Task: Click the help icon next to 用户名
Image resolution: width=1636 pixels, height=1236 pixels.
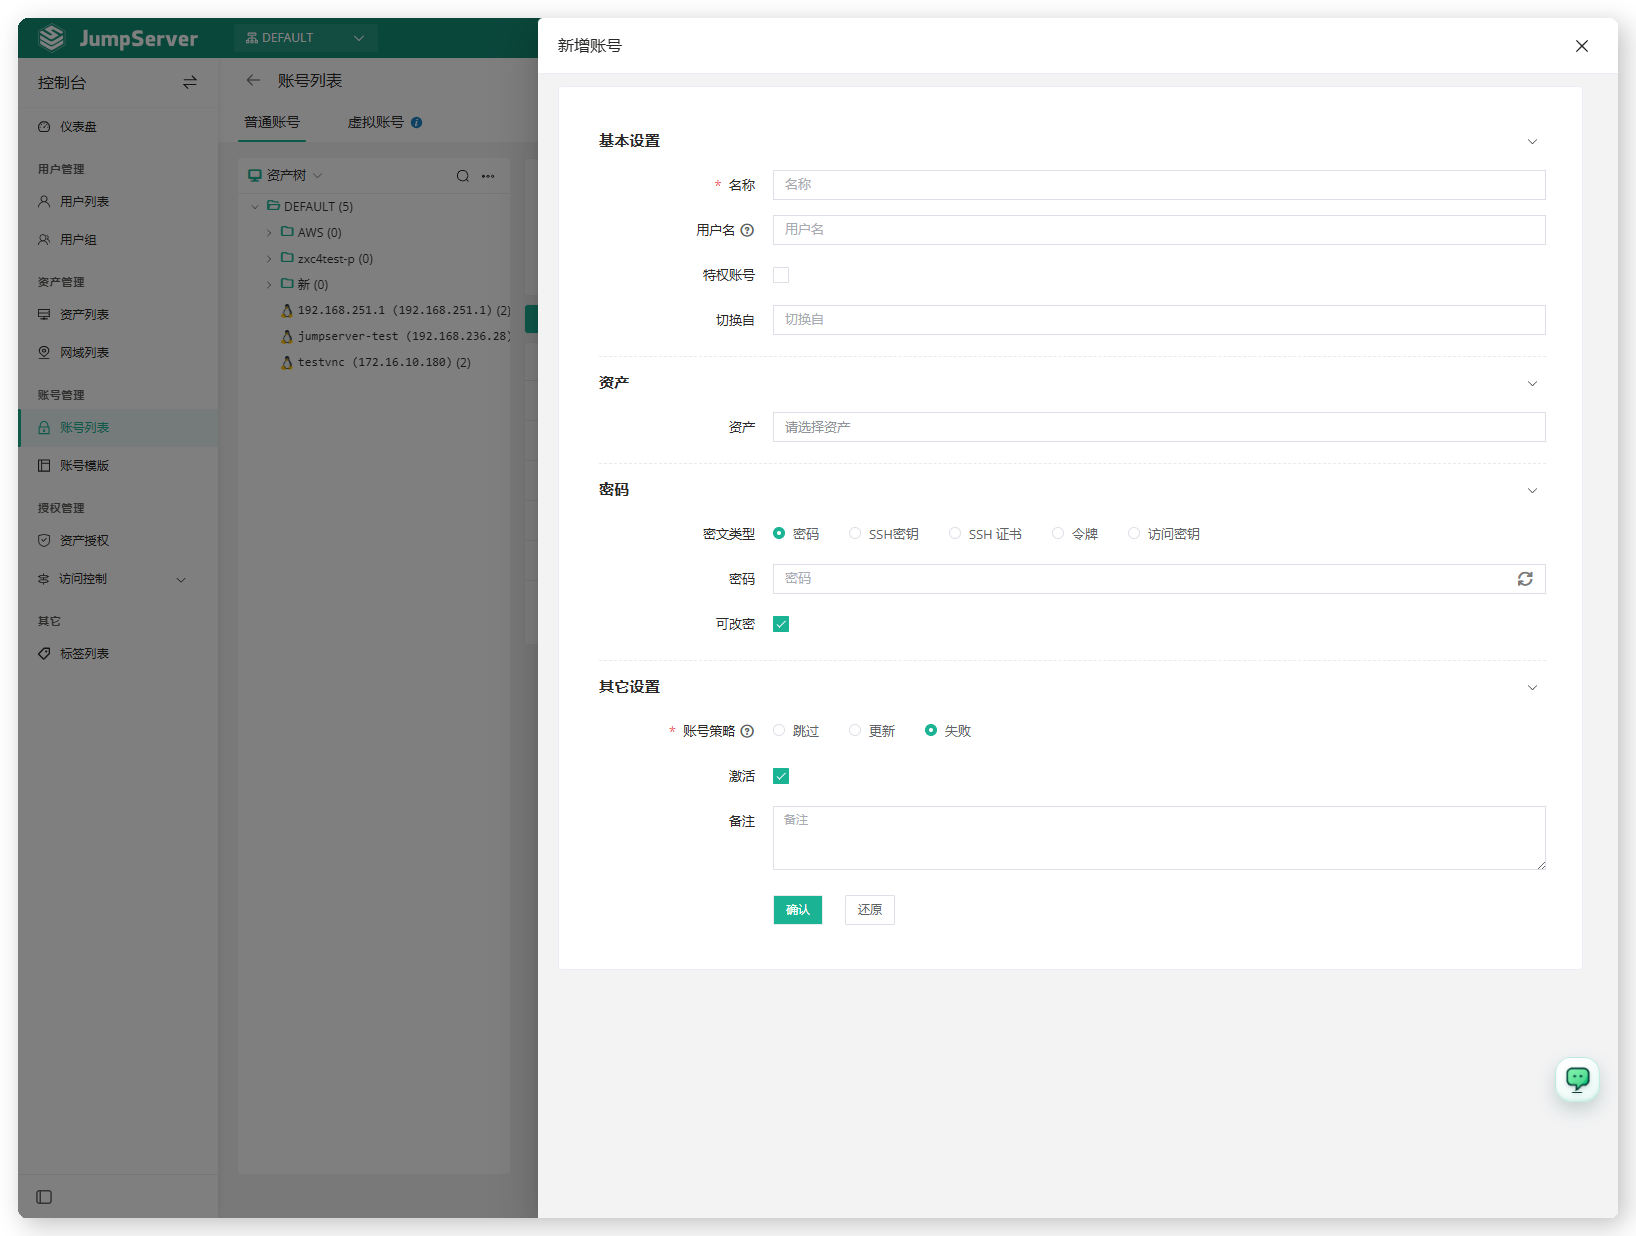Action: tap(747, 230)
